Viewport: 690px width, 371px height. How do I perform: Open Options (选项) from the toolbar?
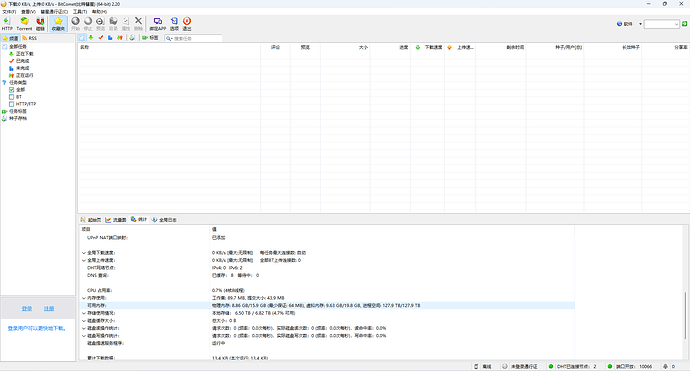tap(174, 24)
